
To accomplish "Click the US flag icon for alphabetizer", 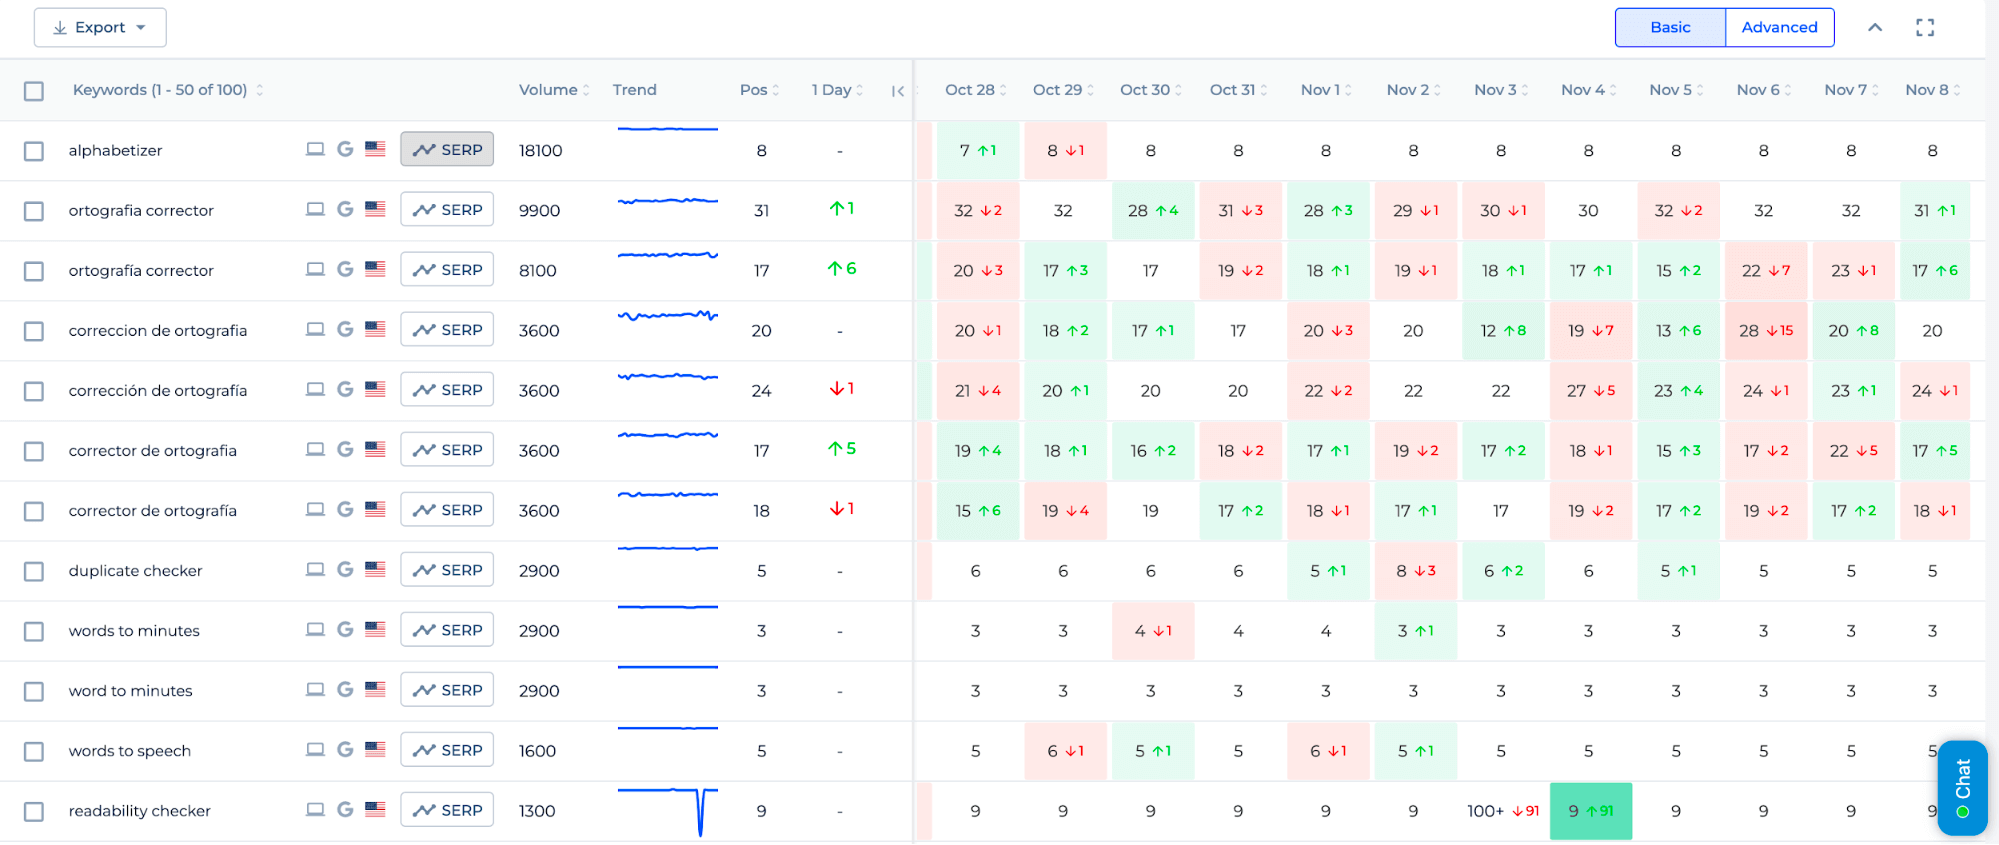I will pos(375,149).
